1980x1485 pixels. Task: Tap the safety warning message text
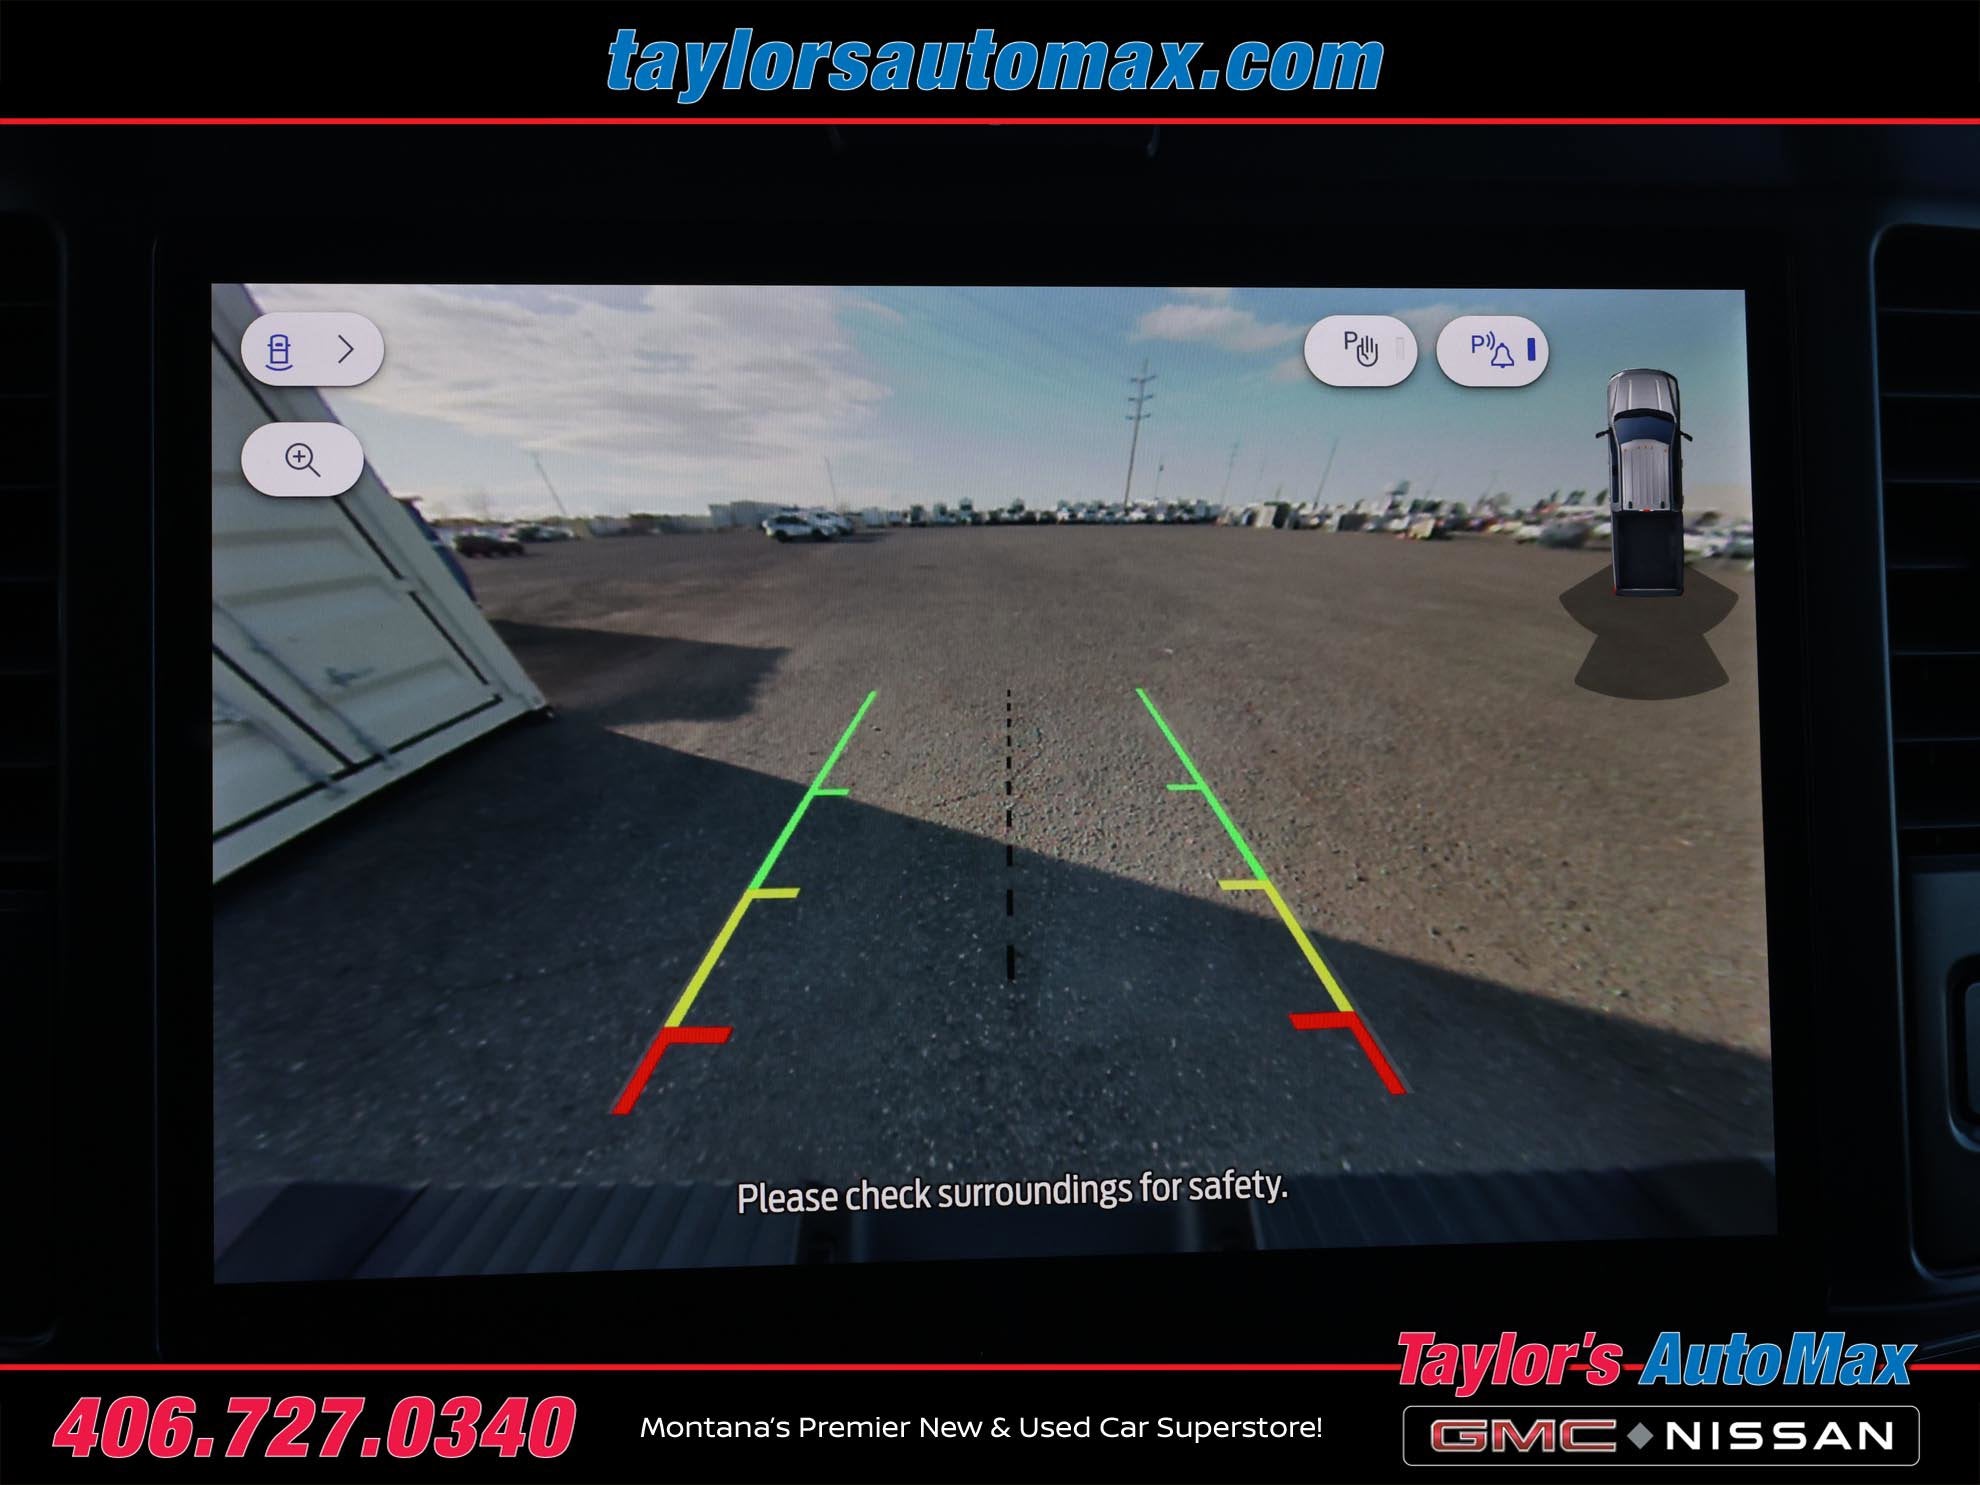pos(1012,1192)
